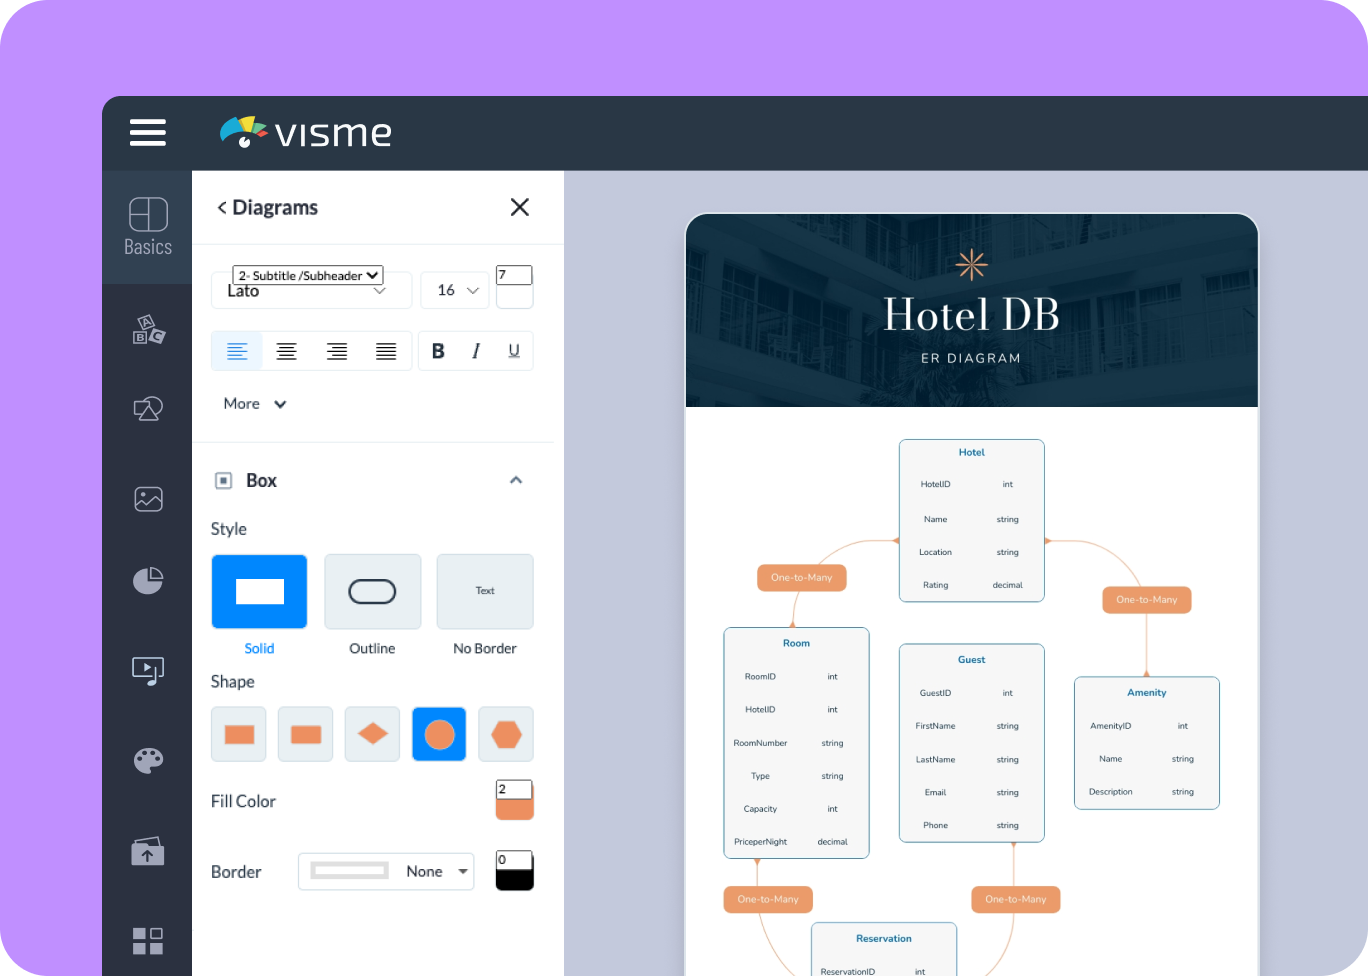Open the media video and audio sidebar icon
This screenshot has width=1368, height=976.
click(148, 670)
